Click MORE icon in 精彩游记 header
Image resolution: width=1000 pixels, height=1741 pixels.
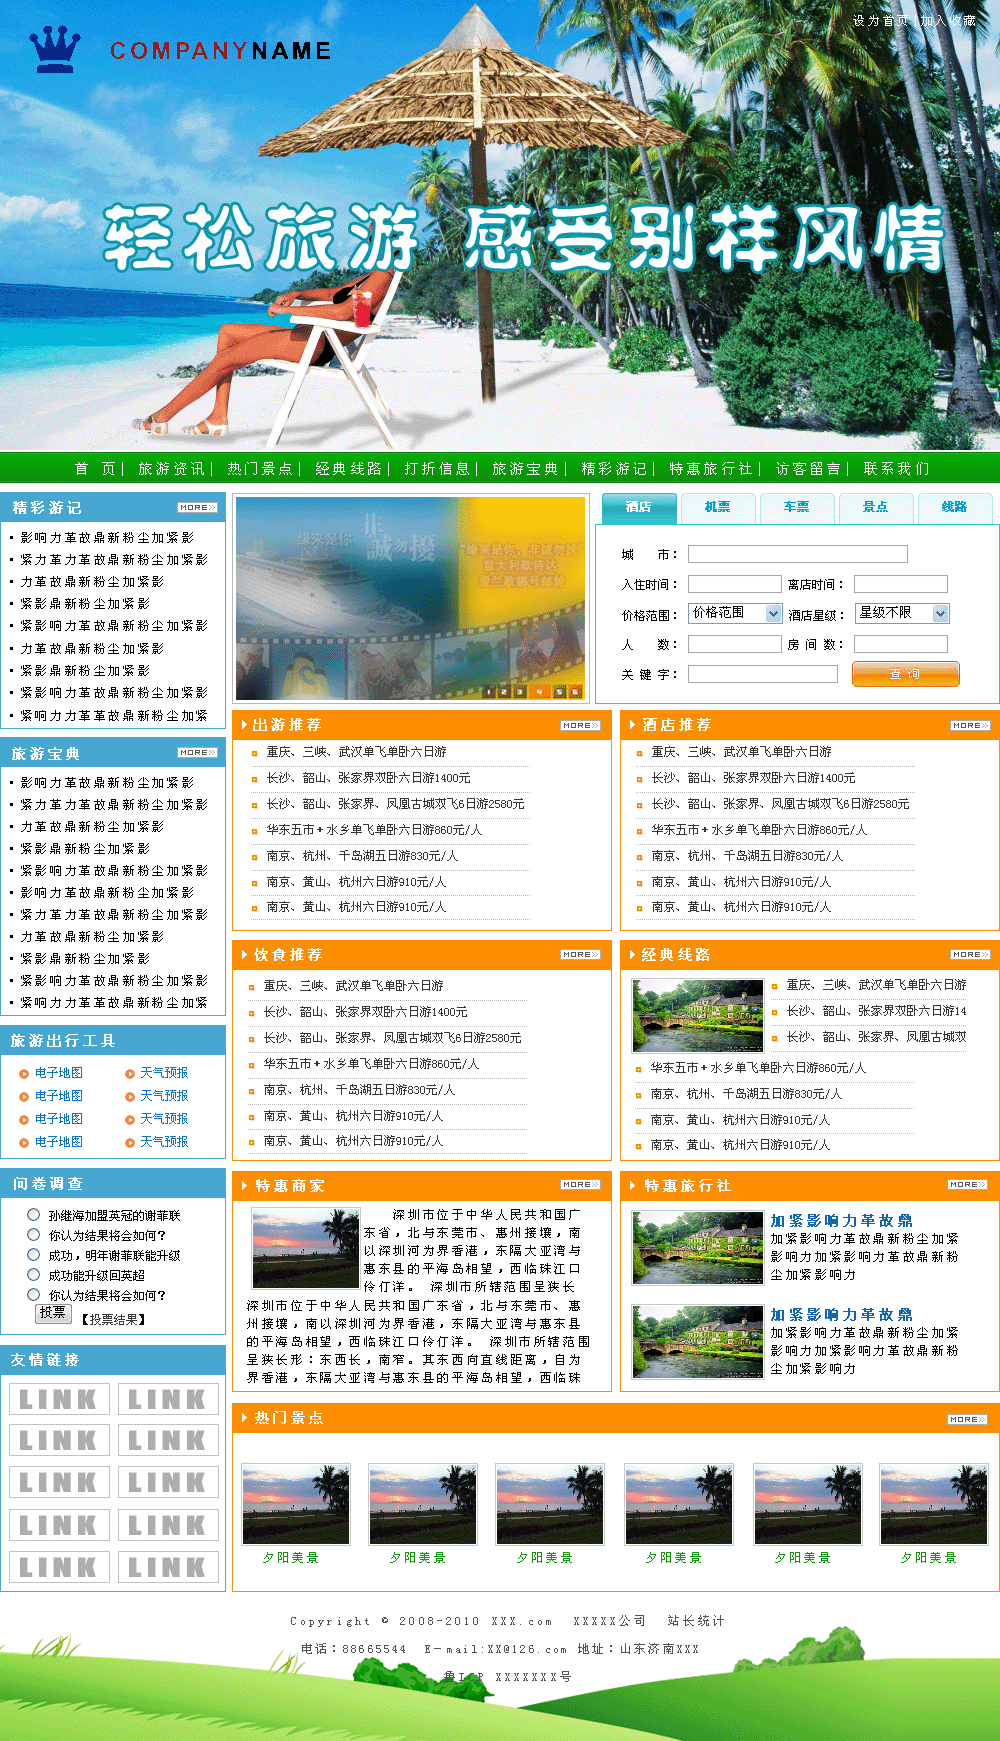(197, 508)
